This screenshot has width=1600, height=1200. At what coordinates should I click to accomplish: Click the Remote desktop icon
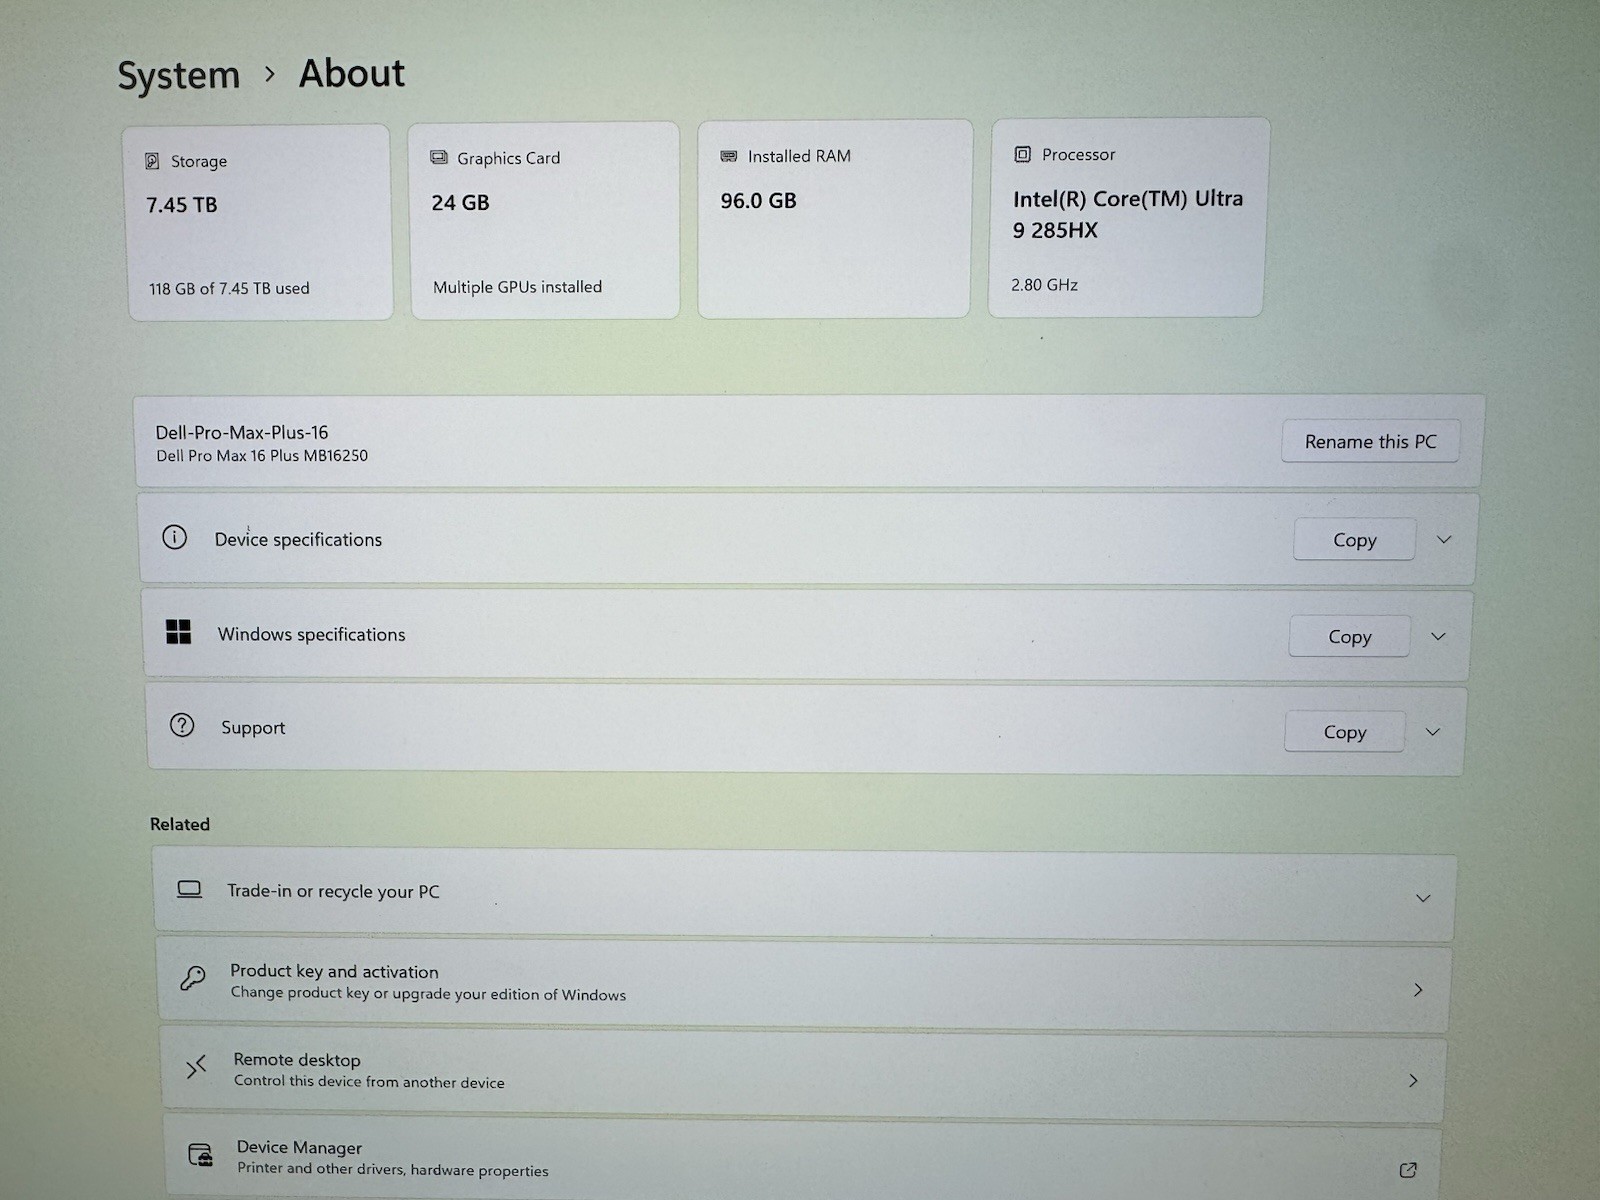(196, 1068)
